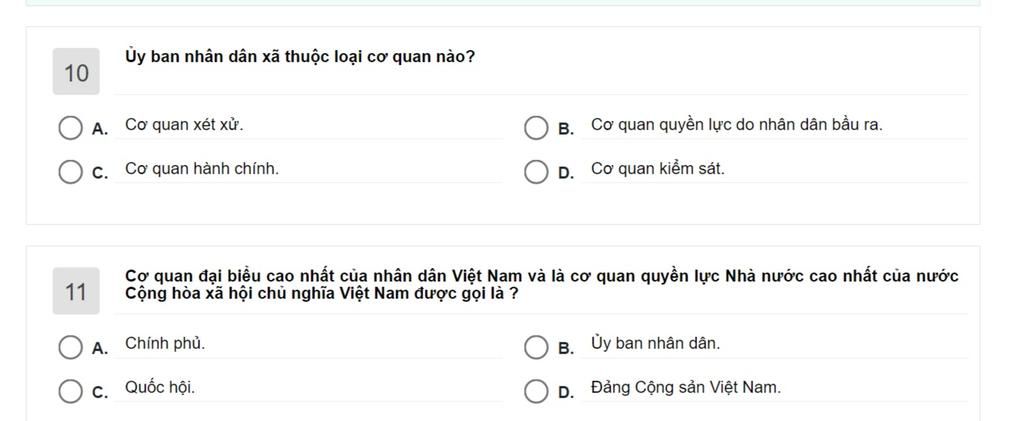Click the question number 11 badge
Image resolution: width=1024 pixels, height=421 pixels.
(76, 292)
